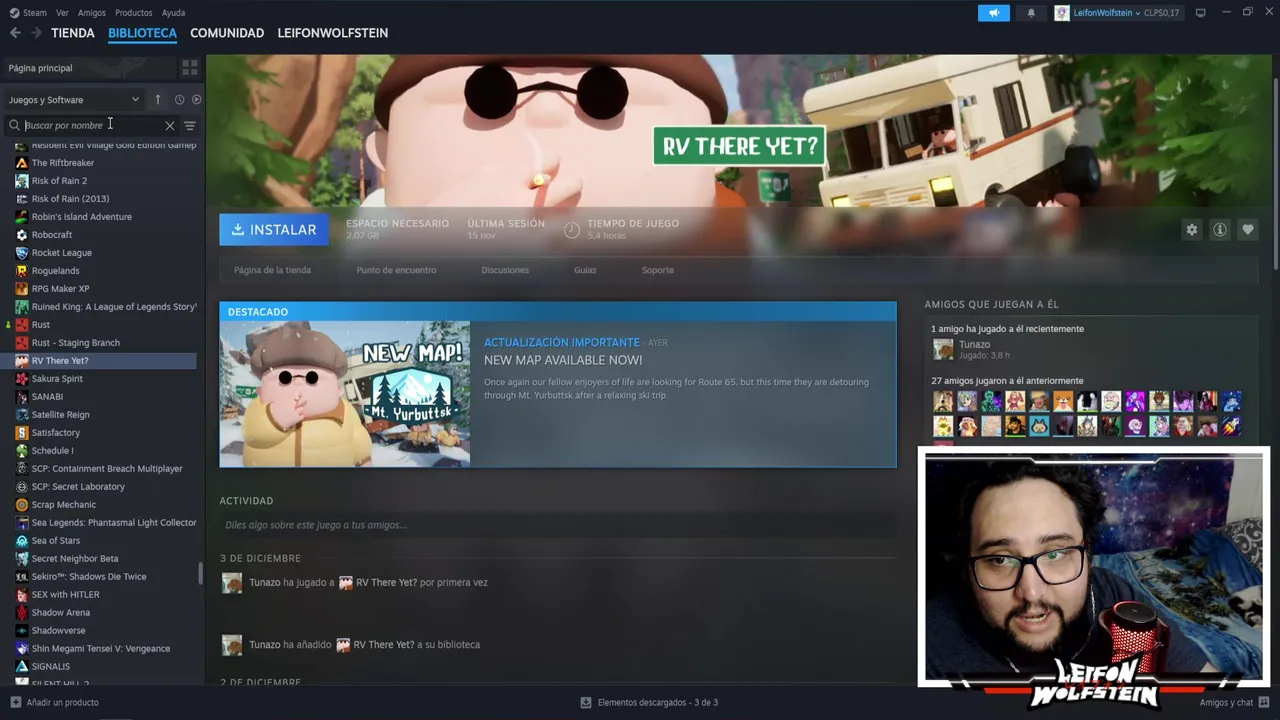1280x720 pixels.
Task: Open game settings gear icon
Action: (1191, 230)
